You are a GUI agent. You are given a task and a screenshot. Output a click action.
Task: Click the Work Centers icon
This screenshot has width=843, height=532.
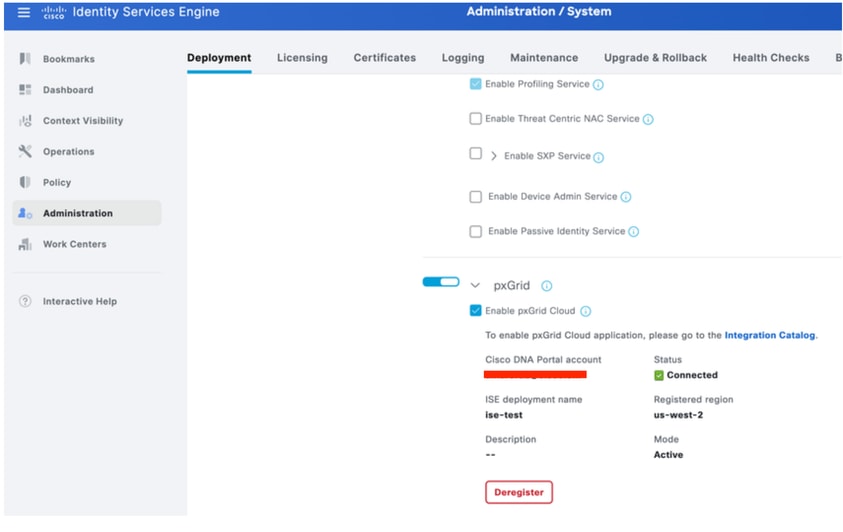click(x=25, y=244)
